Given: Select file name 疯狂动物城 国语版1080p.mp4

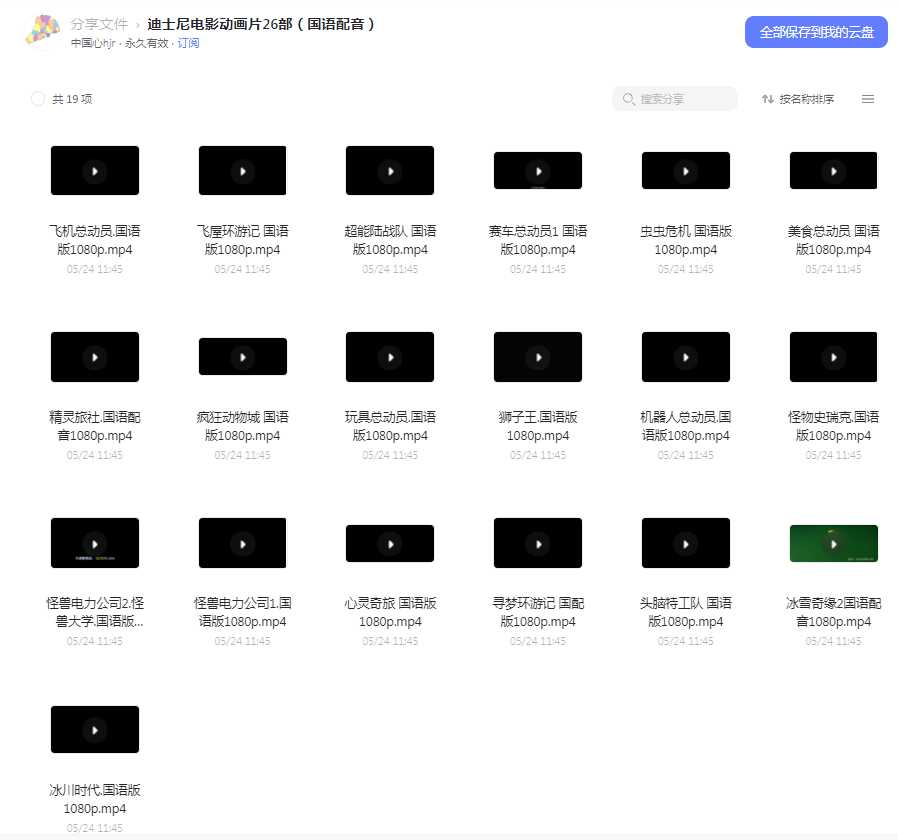Looking at the screenshot, I should (x=242, y=426).
